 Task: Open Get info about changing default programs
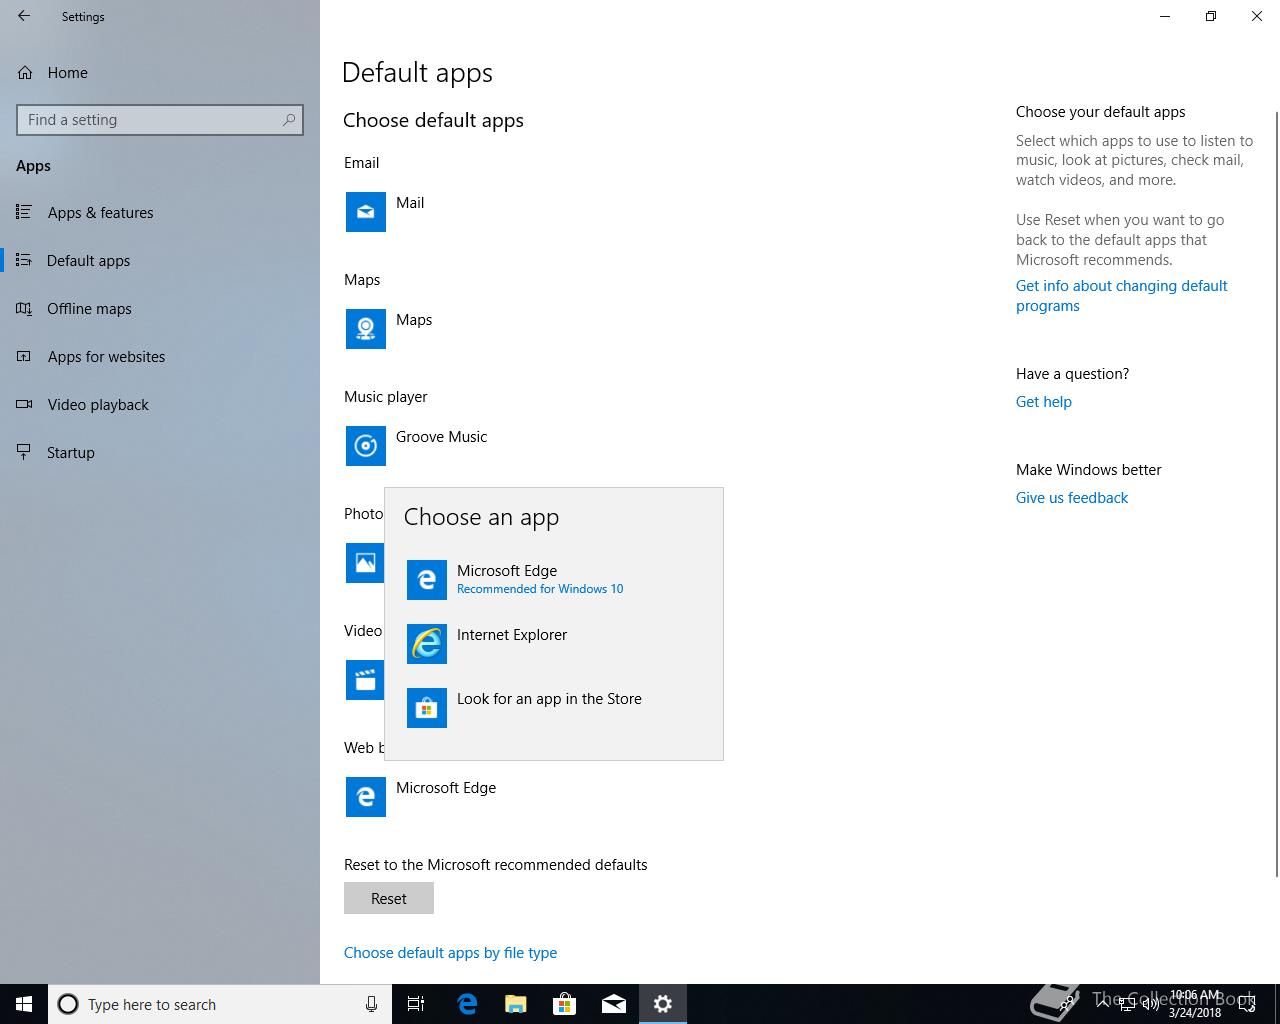point(1121,296)
